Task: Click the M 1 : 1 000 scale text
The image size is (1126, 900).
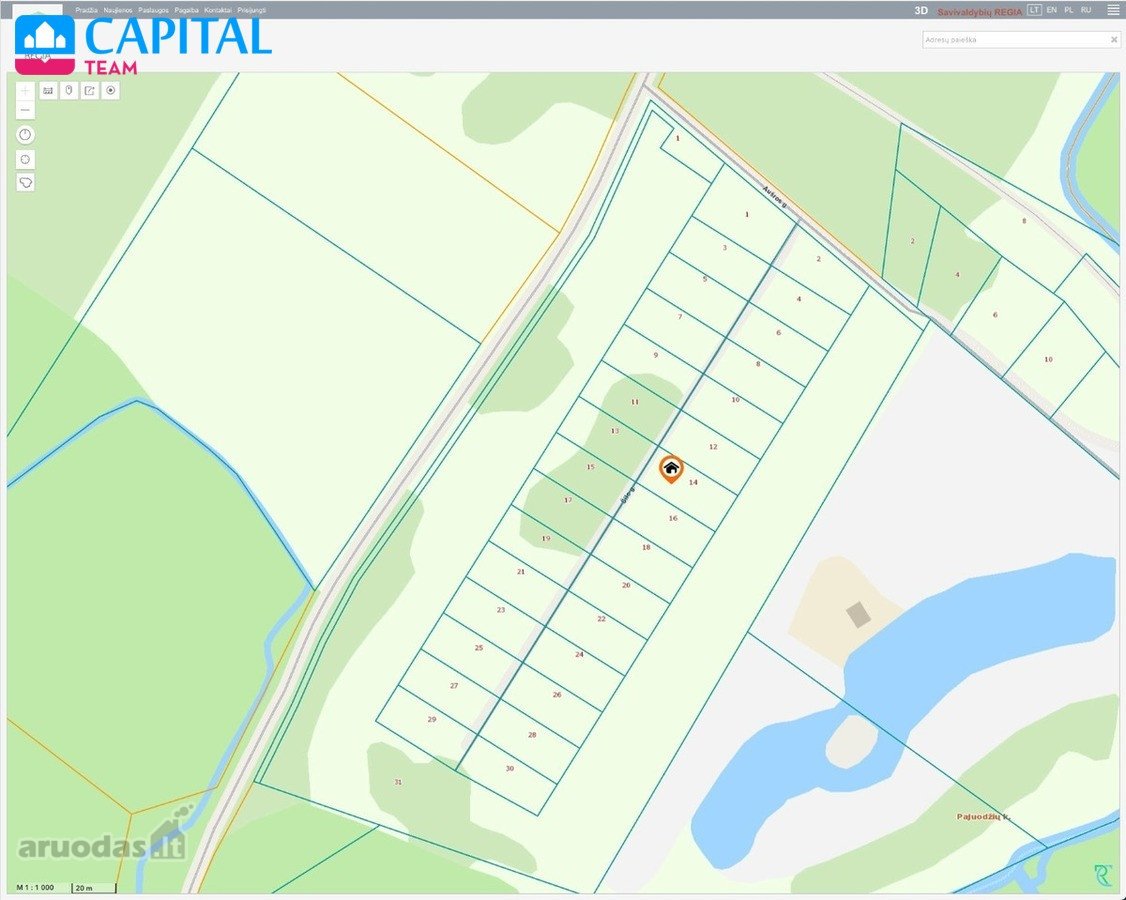Action: pyautogui.click(x=35, y=888)
